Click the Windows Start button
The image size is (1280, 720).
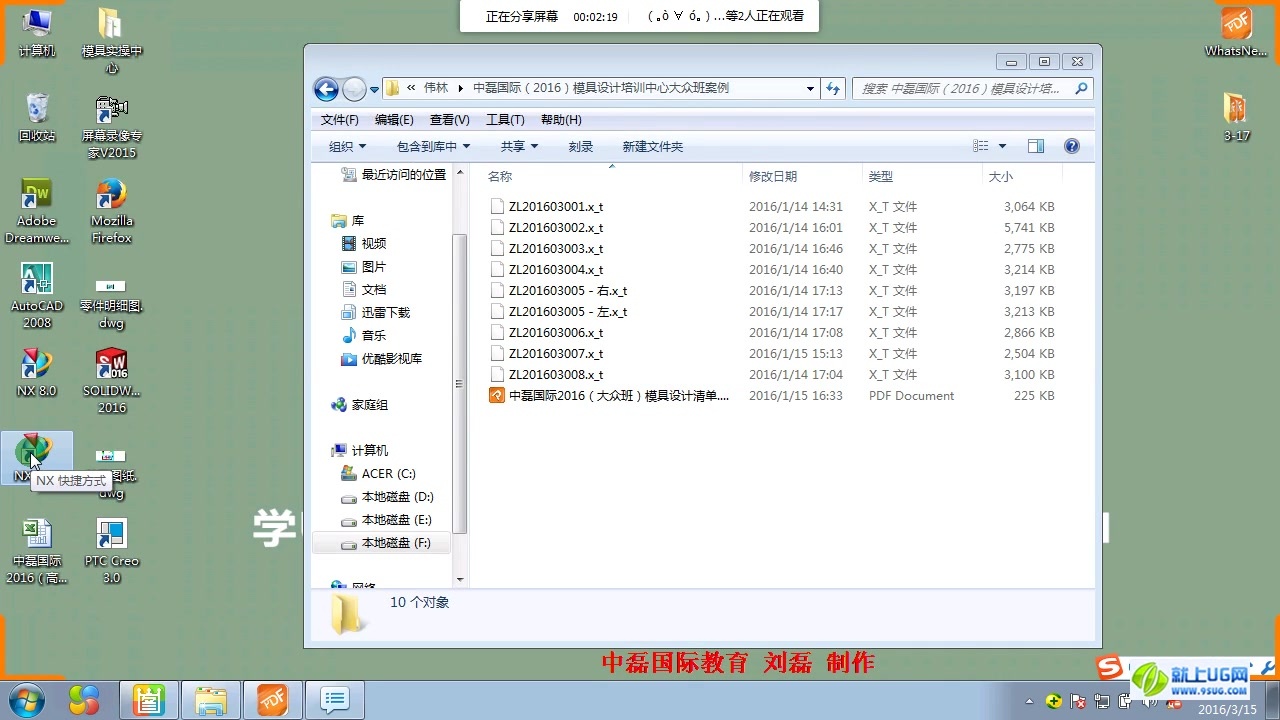(27, 700)
